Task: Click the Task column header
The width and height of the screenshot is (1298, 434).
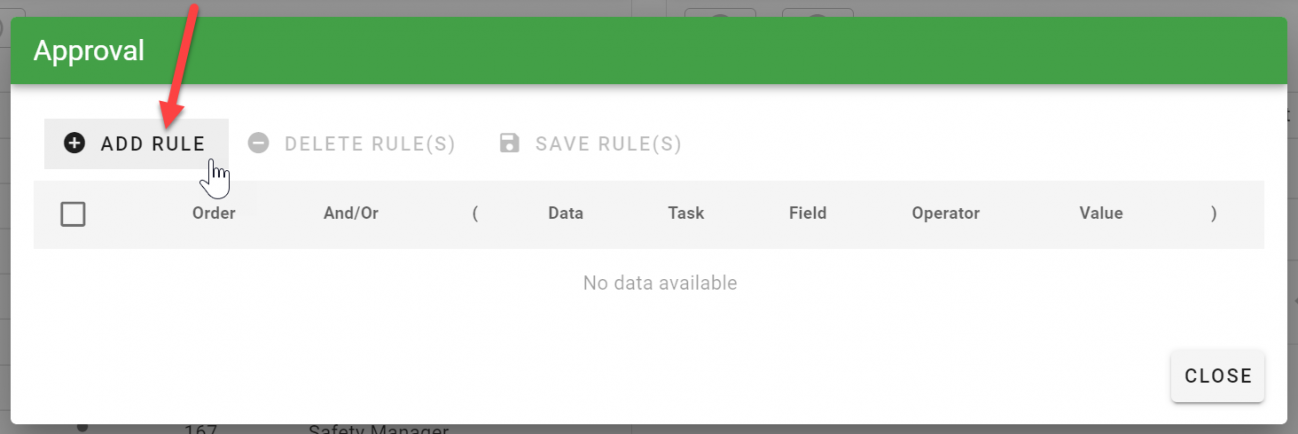Action: 686,213
